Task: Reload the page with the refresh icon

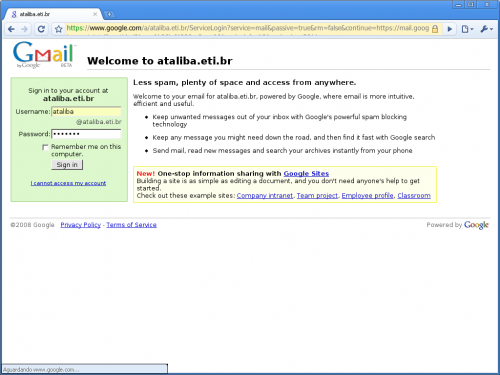Action: [41, 29]
